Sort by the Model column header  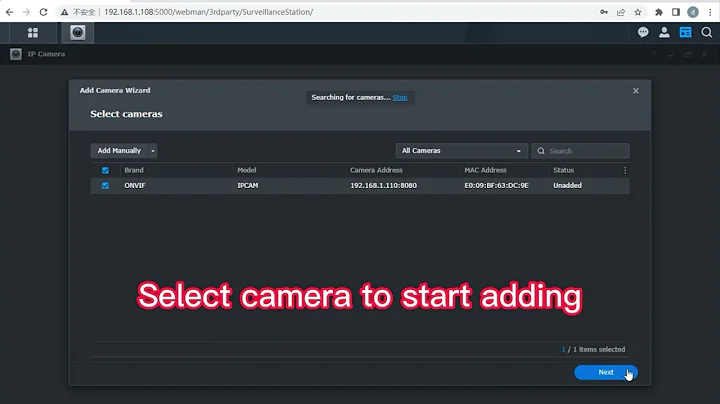click(247, 170)
